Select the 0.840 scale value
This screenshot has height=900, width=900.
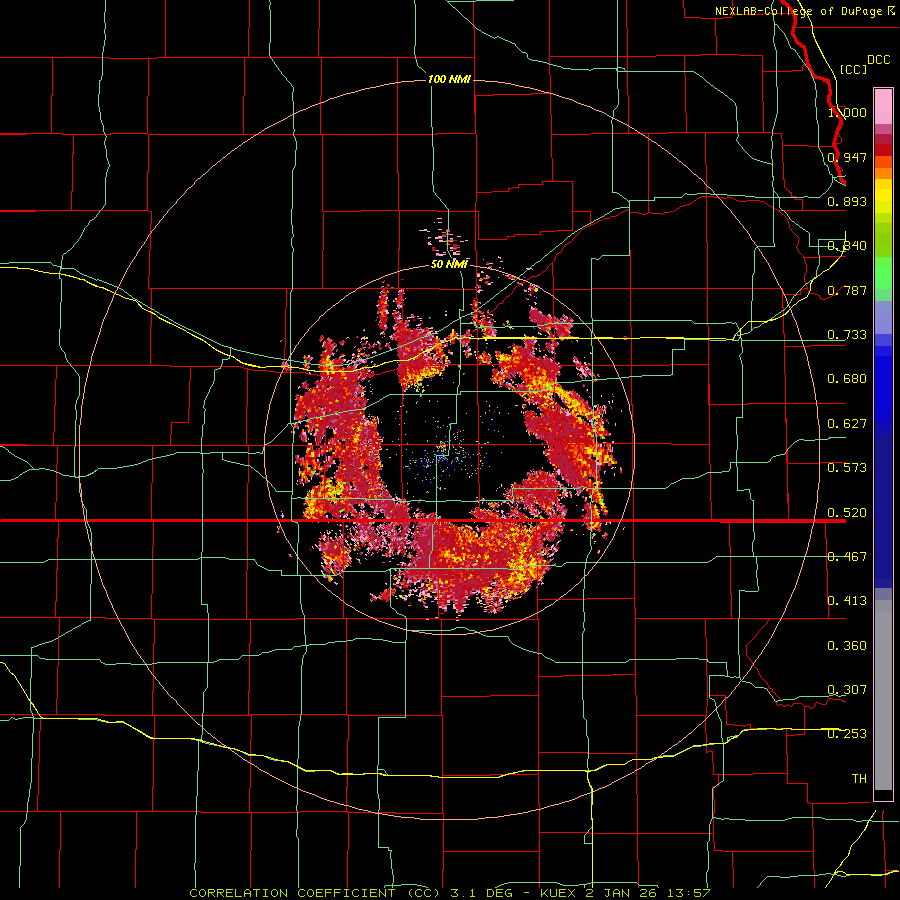[x=847, y=246]
